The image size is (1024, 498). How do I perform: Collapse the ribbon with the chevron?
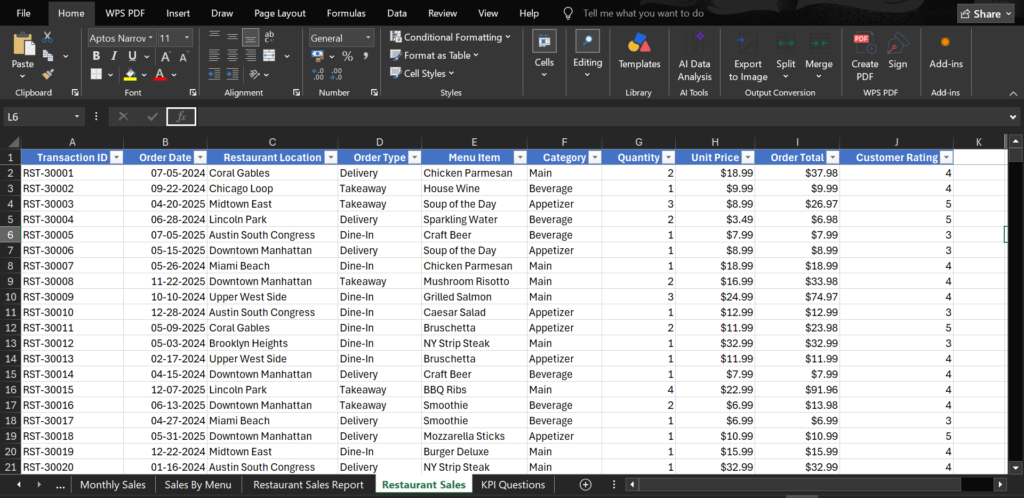(x=1013, y=93)
